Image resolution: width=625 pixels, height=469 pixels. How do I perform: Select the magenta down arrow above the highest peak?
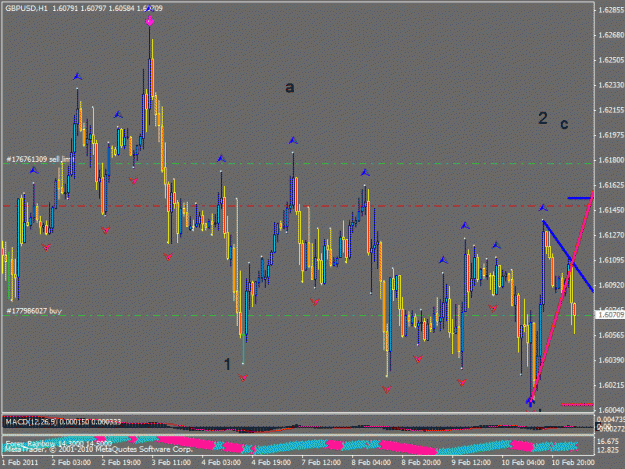click(149, 21)
